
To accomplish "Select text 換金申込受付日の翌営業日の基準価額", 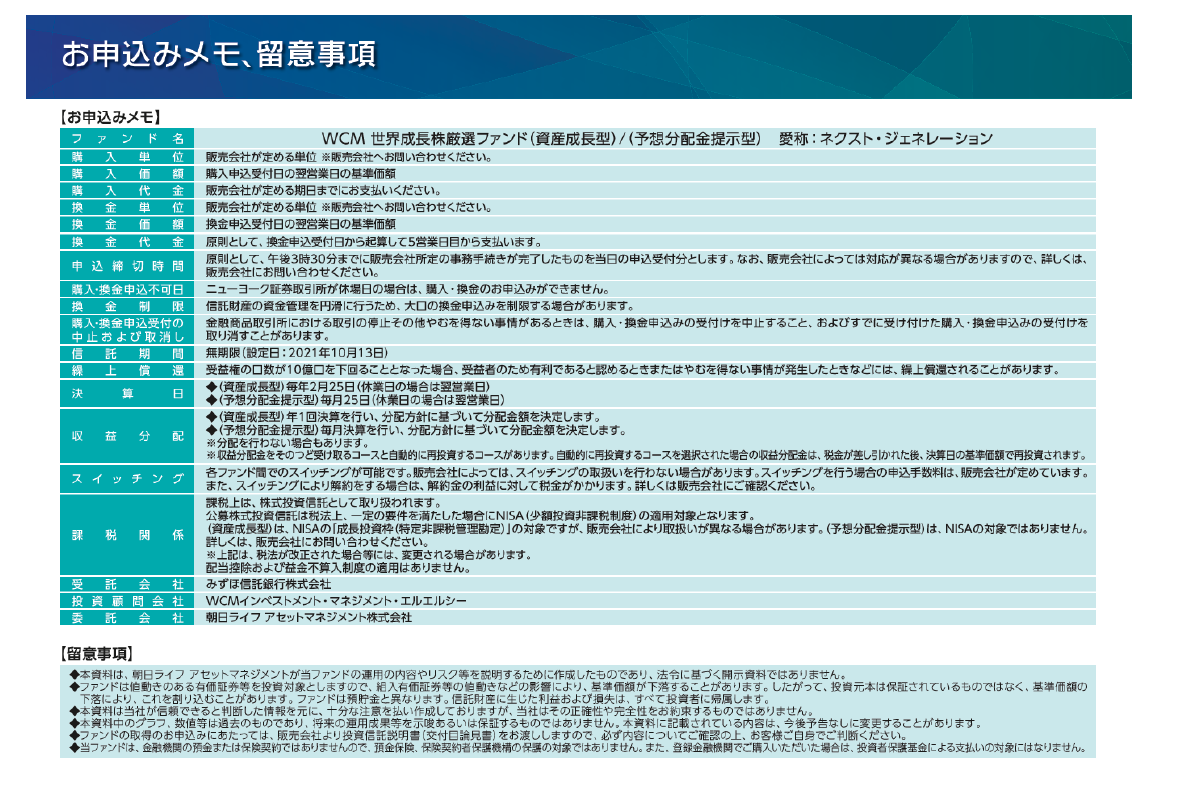I will tap(301, 224).
